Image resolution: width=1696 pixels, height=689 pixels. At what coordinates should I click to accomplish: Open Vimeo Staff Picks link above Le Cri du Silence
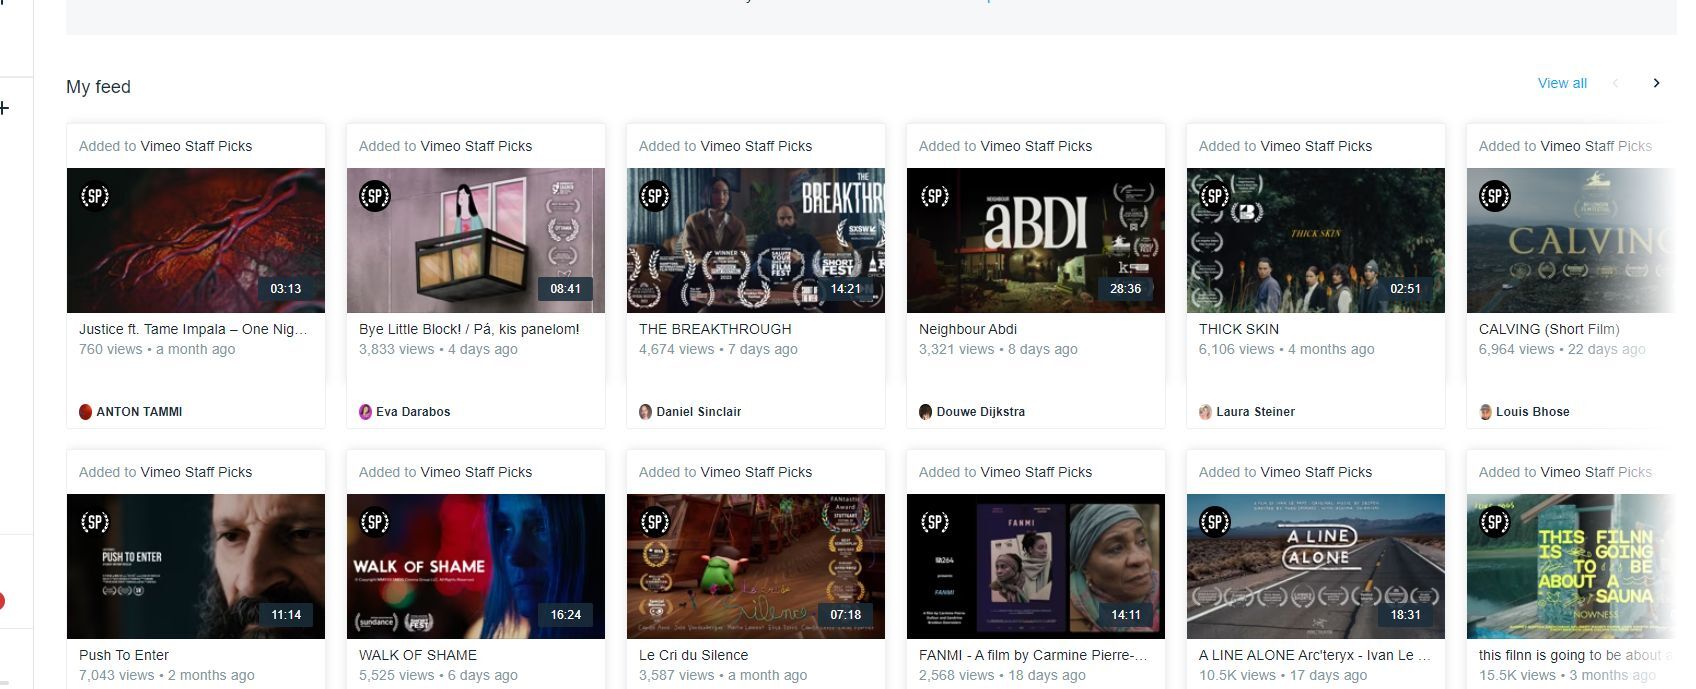pyautogui.click(x=756, y=472)
